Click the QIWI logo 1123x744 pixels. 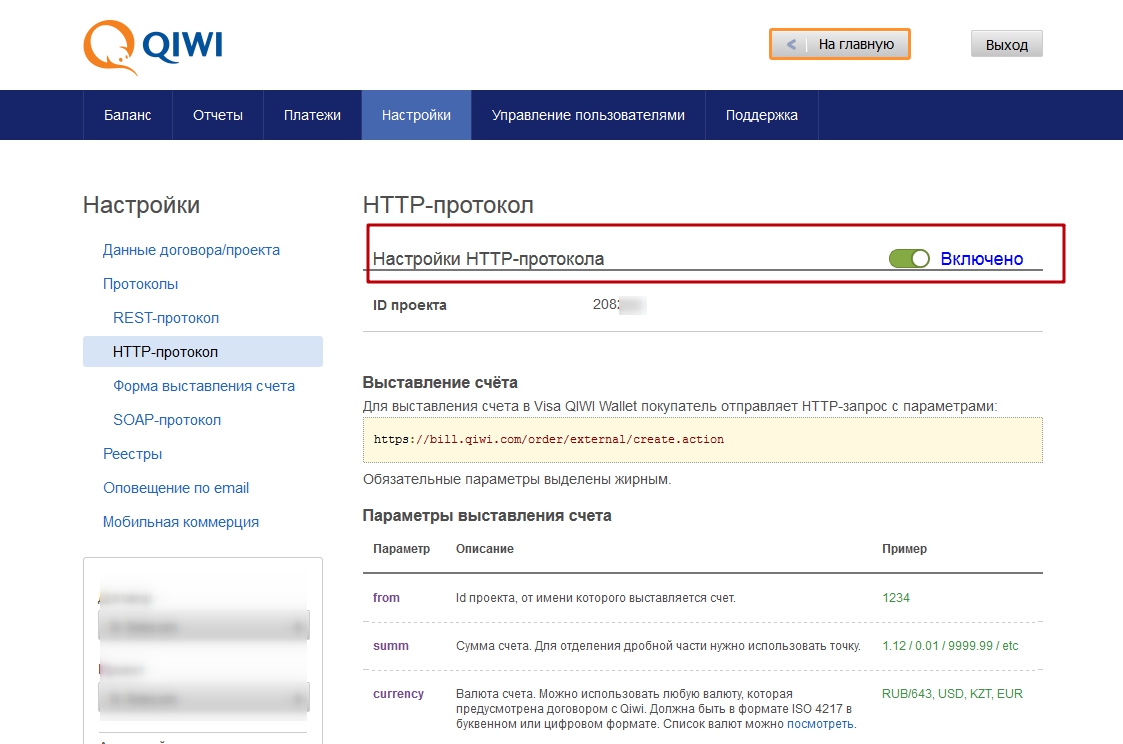pyautogui.click(x=153, y=47)
